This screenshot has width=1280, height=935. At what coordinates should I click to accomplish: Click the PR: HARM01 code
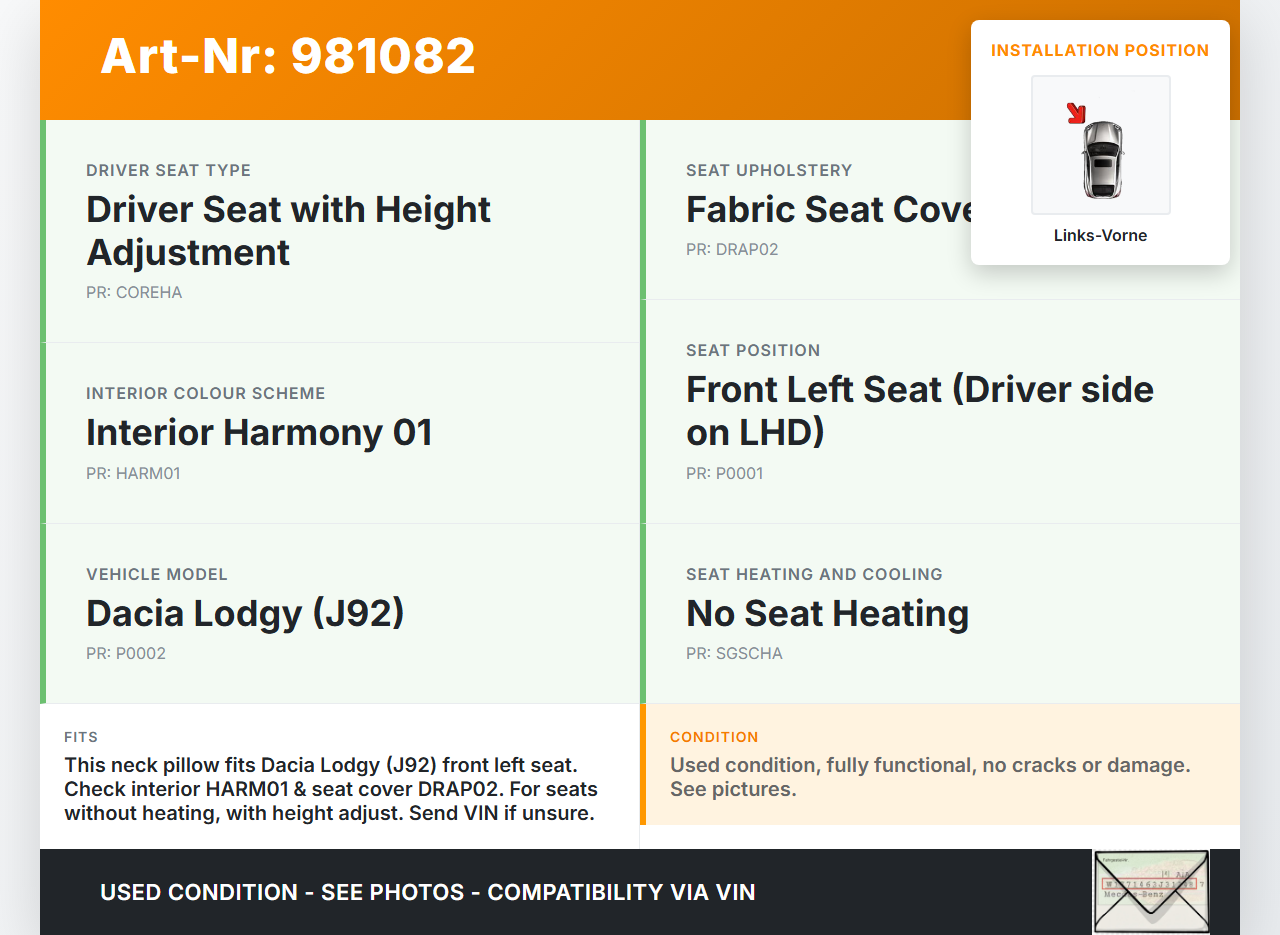tap(133, 473)
